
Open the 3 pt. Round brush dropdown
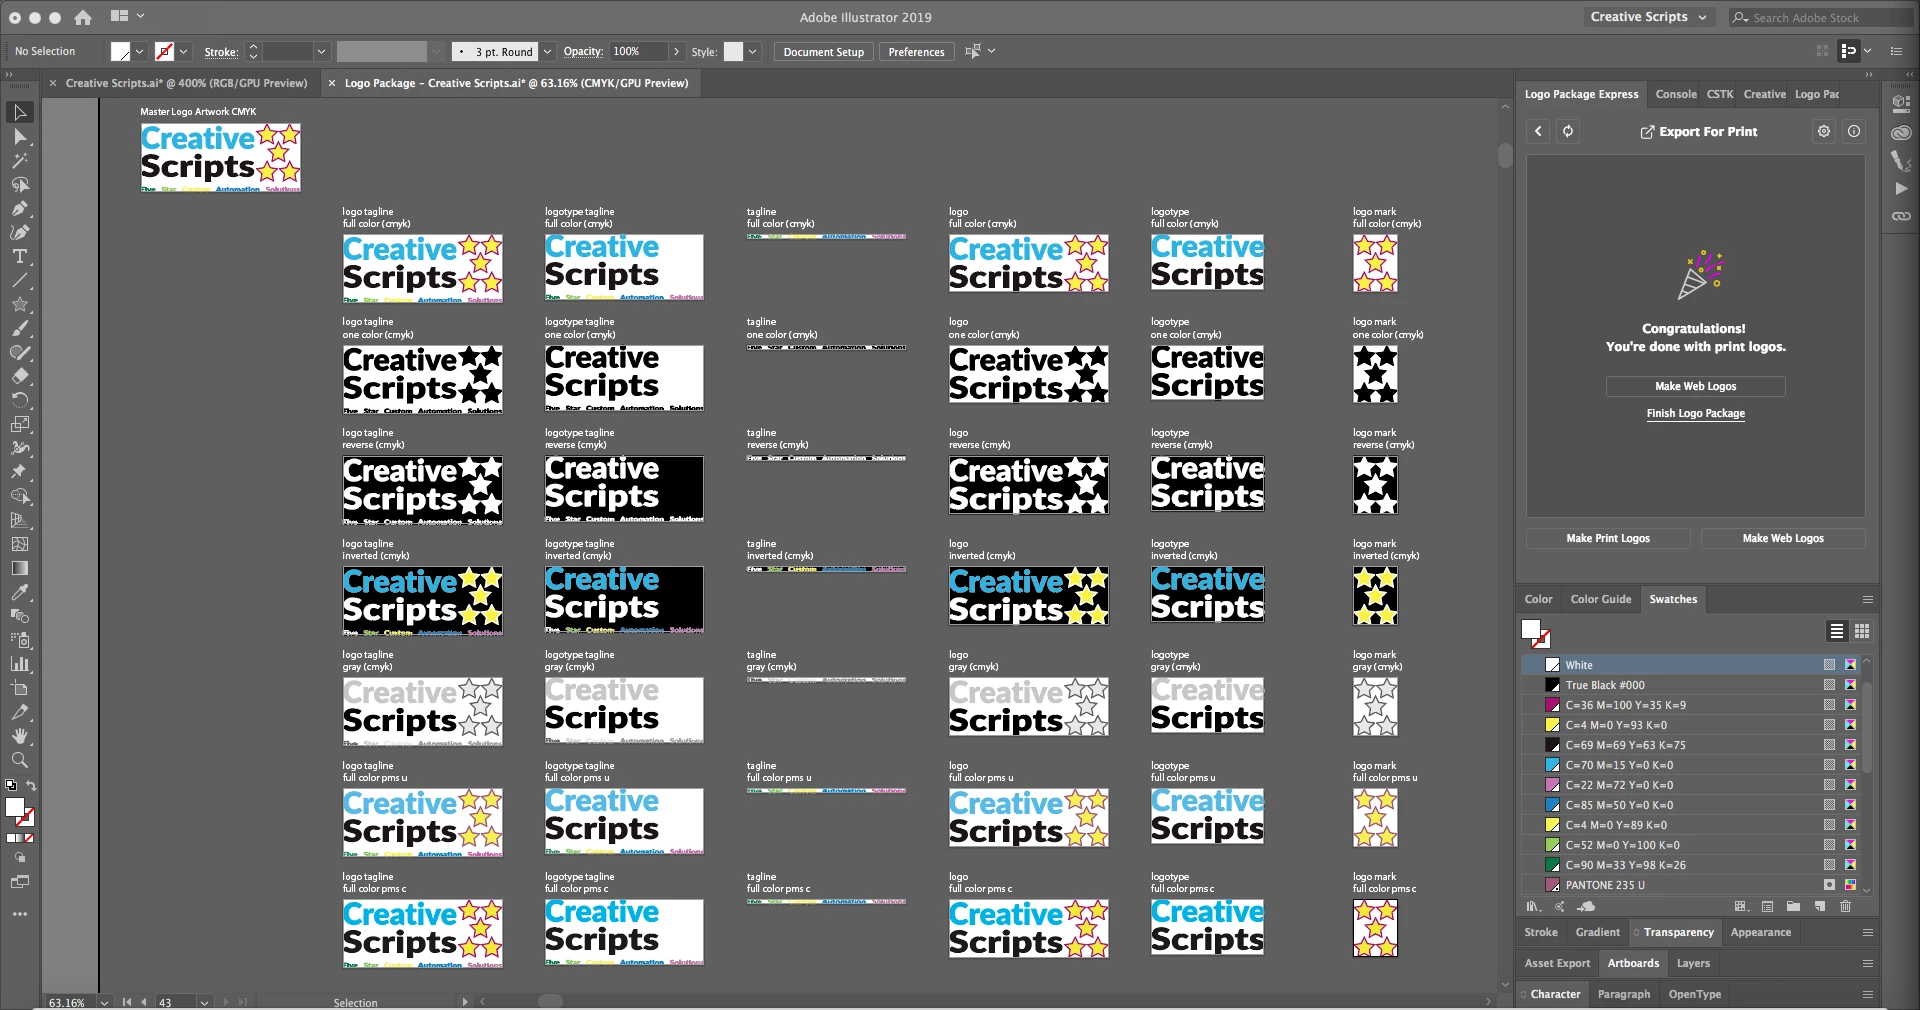[548, 52]
